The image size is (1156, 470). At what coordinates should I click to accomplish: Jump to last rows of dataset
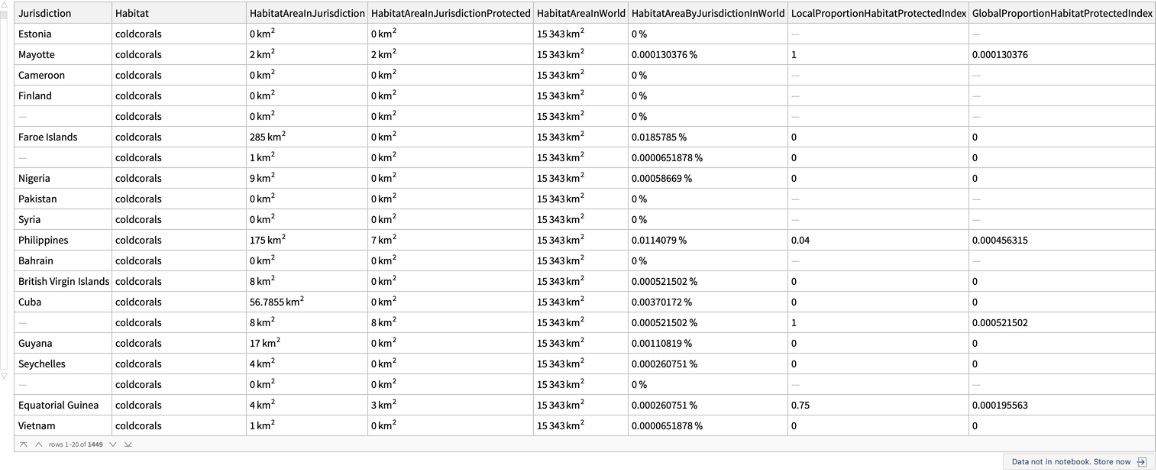tap(127, 443)
